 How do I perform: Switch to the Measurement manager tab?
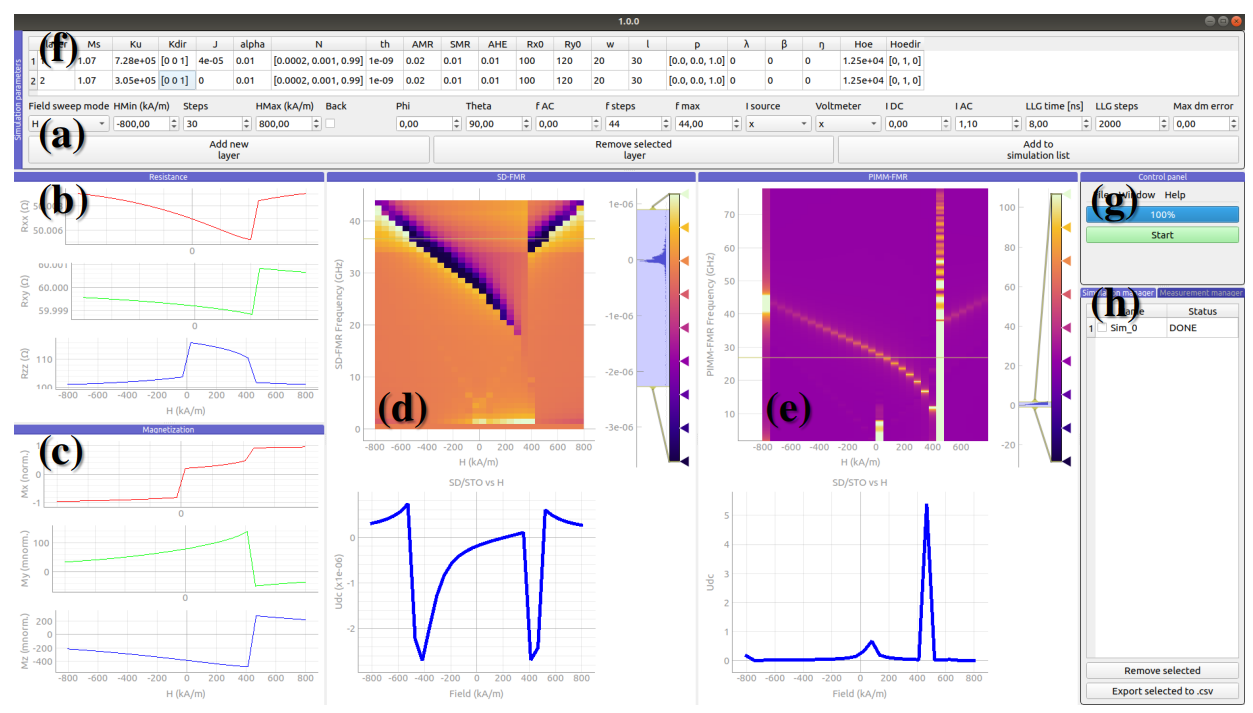click(1200, 293)
